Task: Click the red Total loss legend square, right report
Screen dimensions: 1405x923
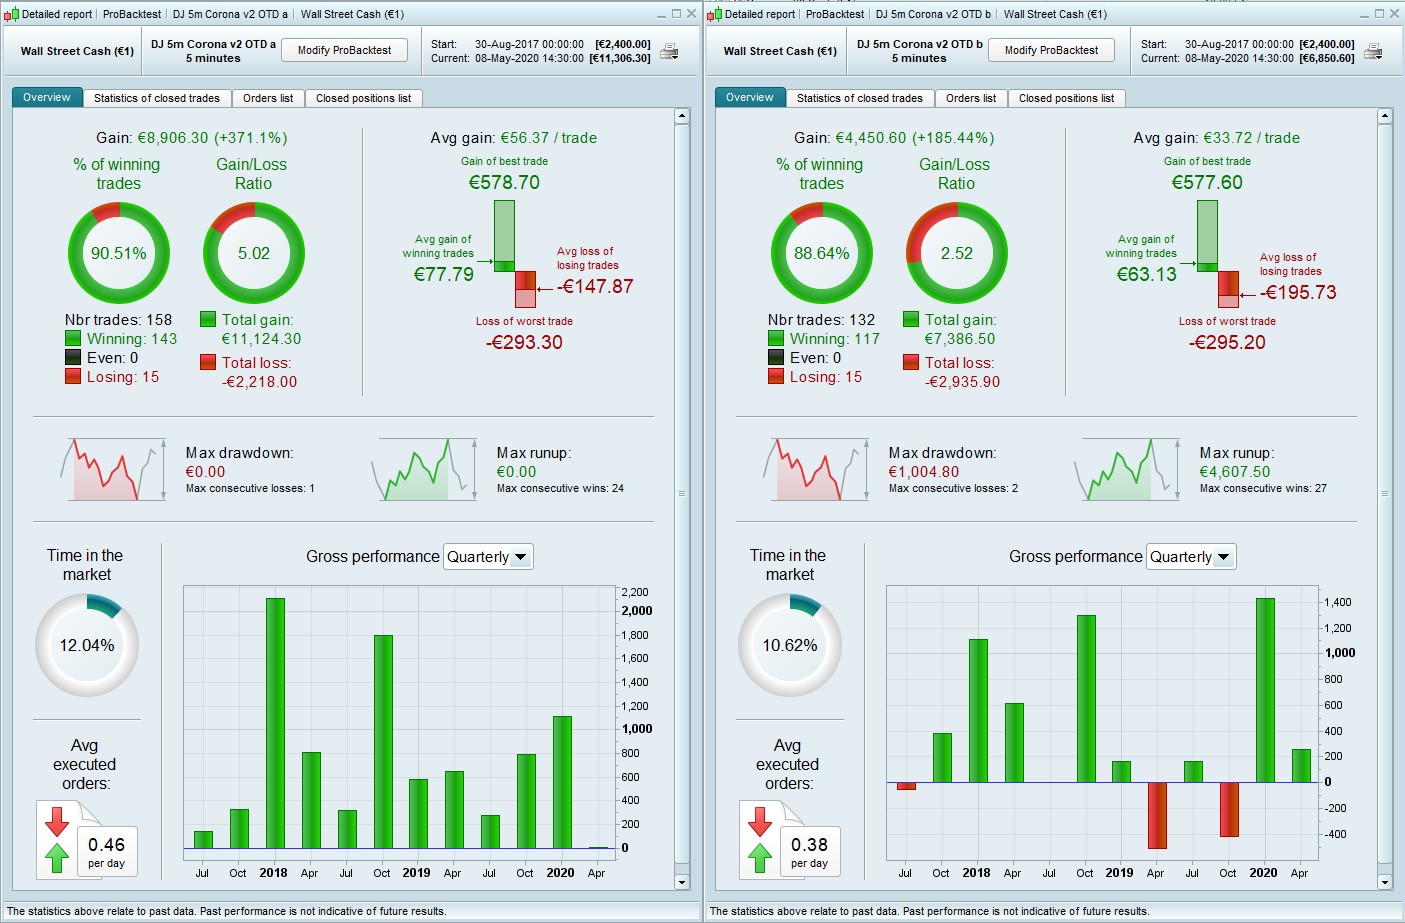Action: [x=911, y=362]
